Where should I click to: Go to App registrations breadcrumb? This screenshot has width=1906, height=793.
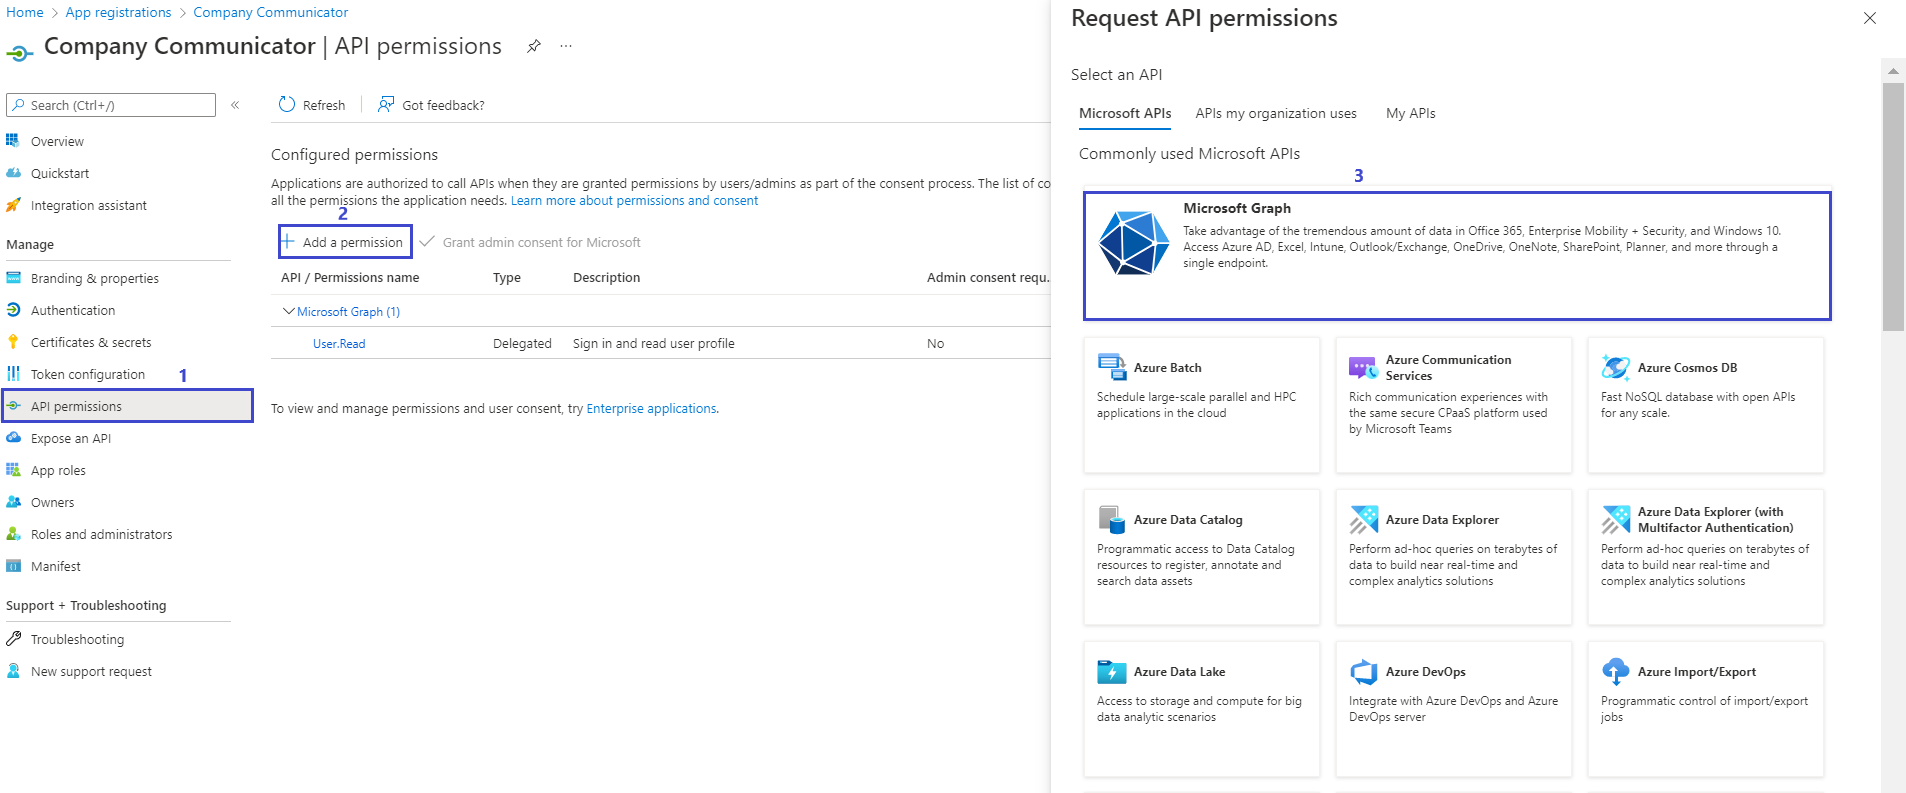click(x=118, y=12)
